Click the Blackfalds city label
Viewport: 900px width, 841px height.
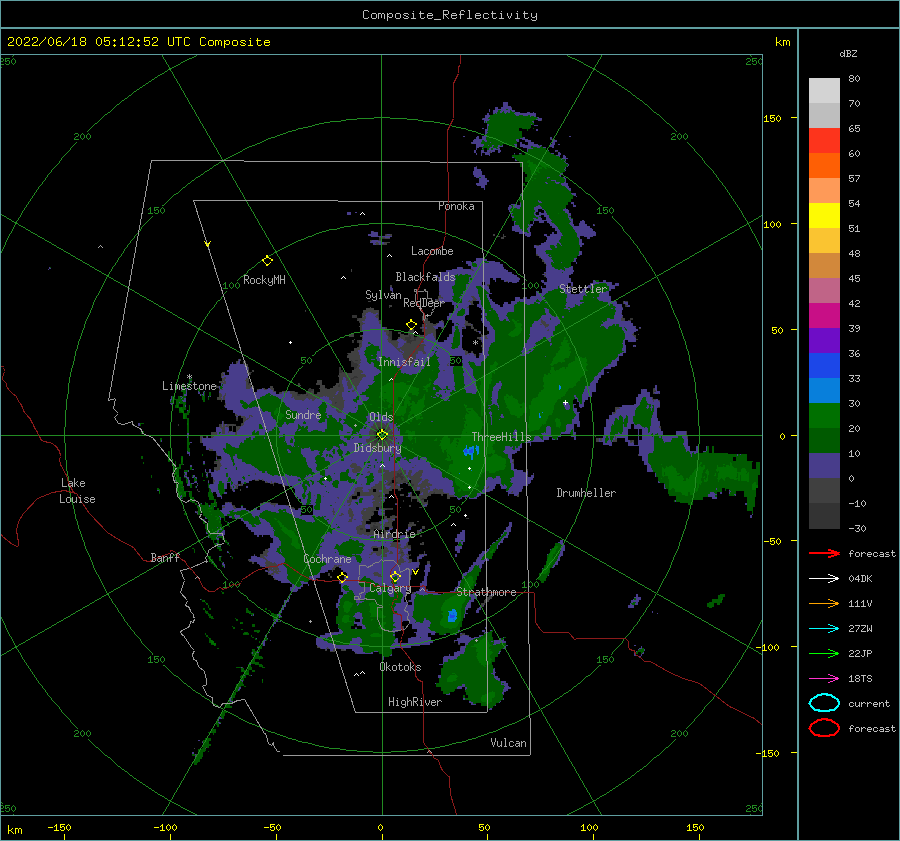(425, 277)
